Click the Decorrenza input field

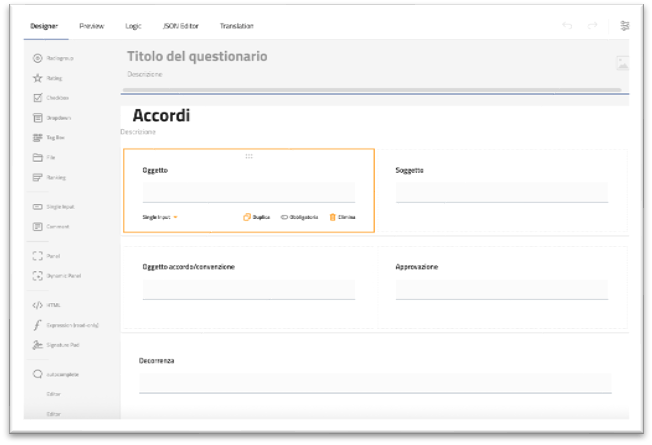(x=375, y=383)
